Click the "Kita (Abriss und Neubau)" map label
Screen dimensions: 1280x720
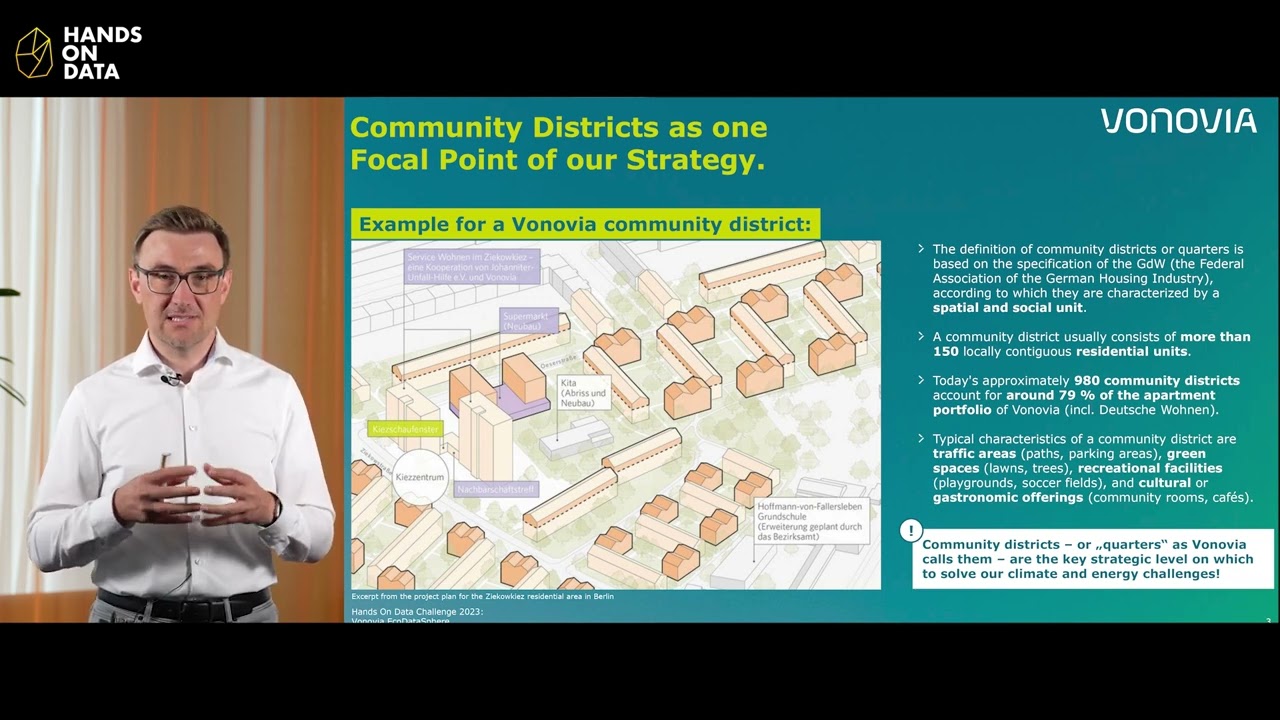click(584, 394)
